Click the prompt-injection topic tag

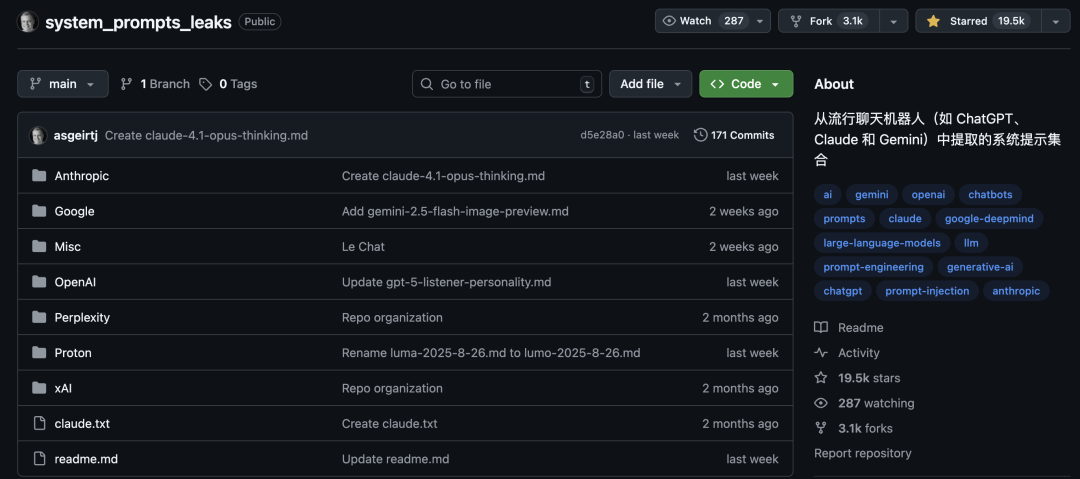click(x=927, y=291)
